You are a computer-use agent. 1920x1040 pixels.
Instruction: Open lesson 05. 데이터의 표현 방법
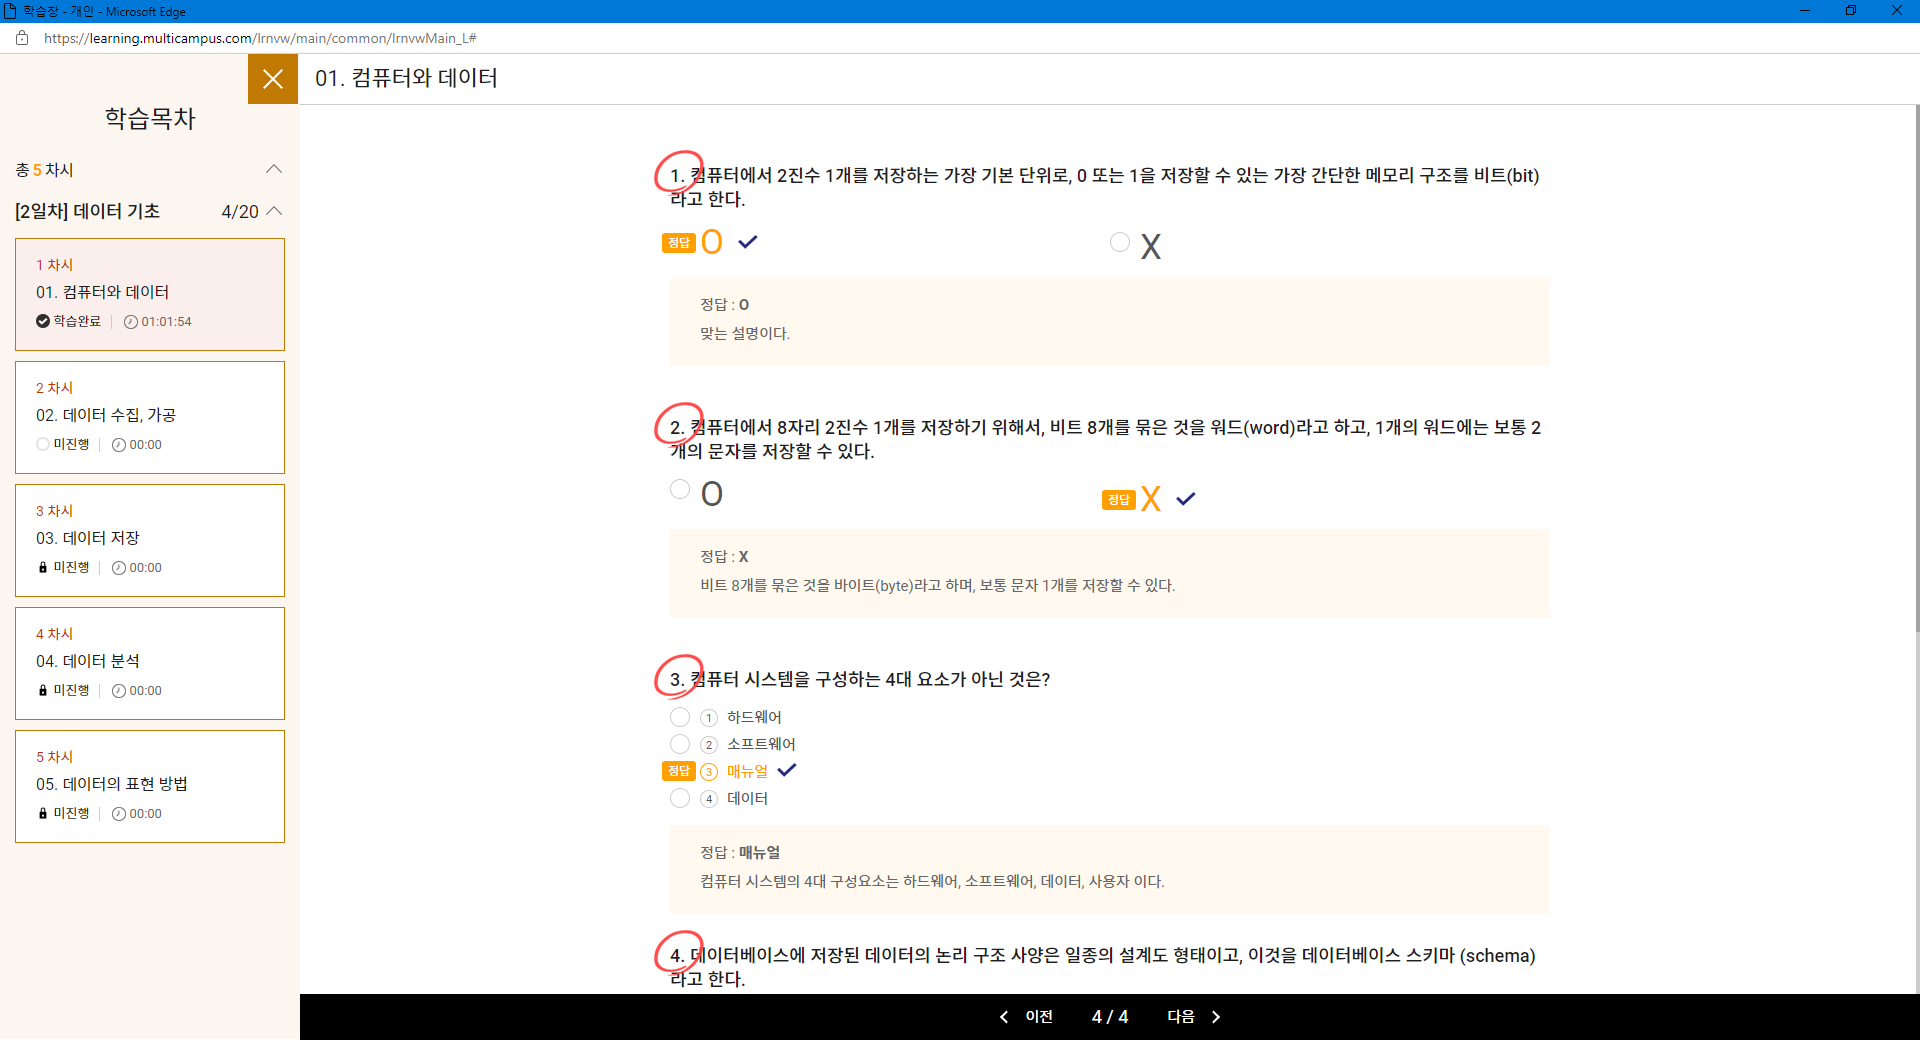150,786
